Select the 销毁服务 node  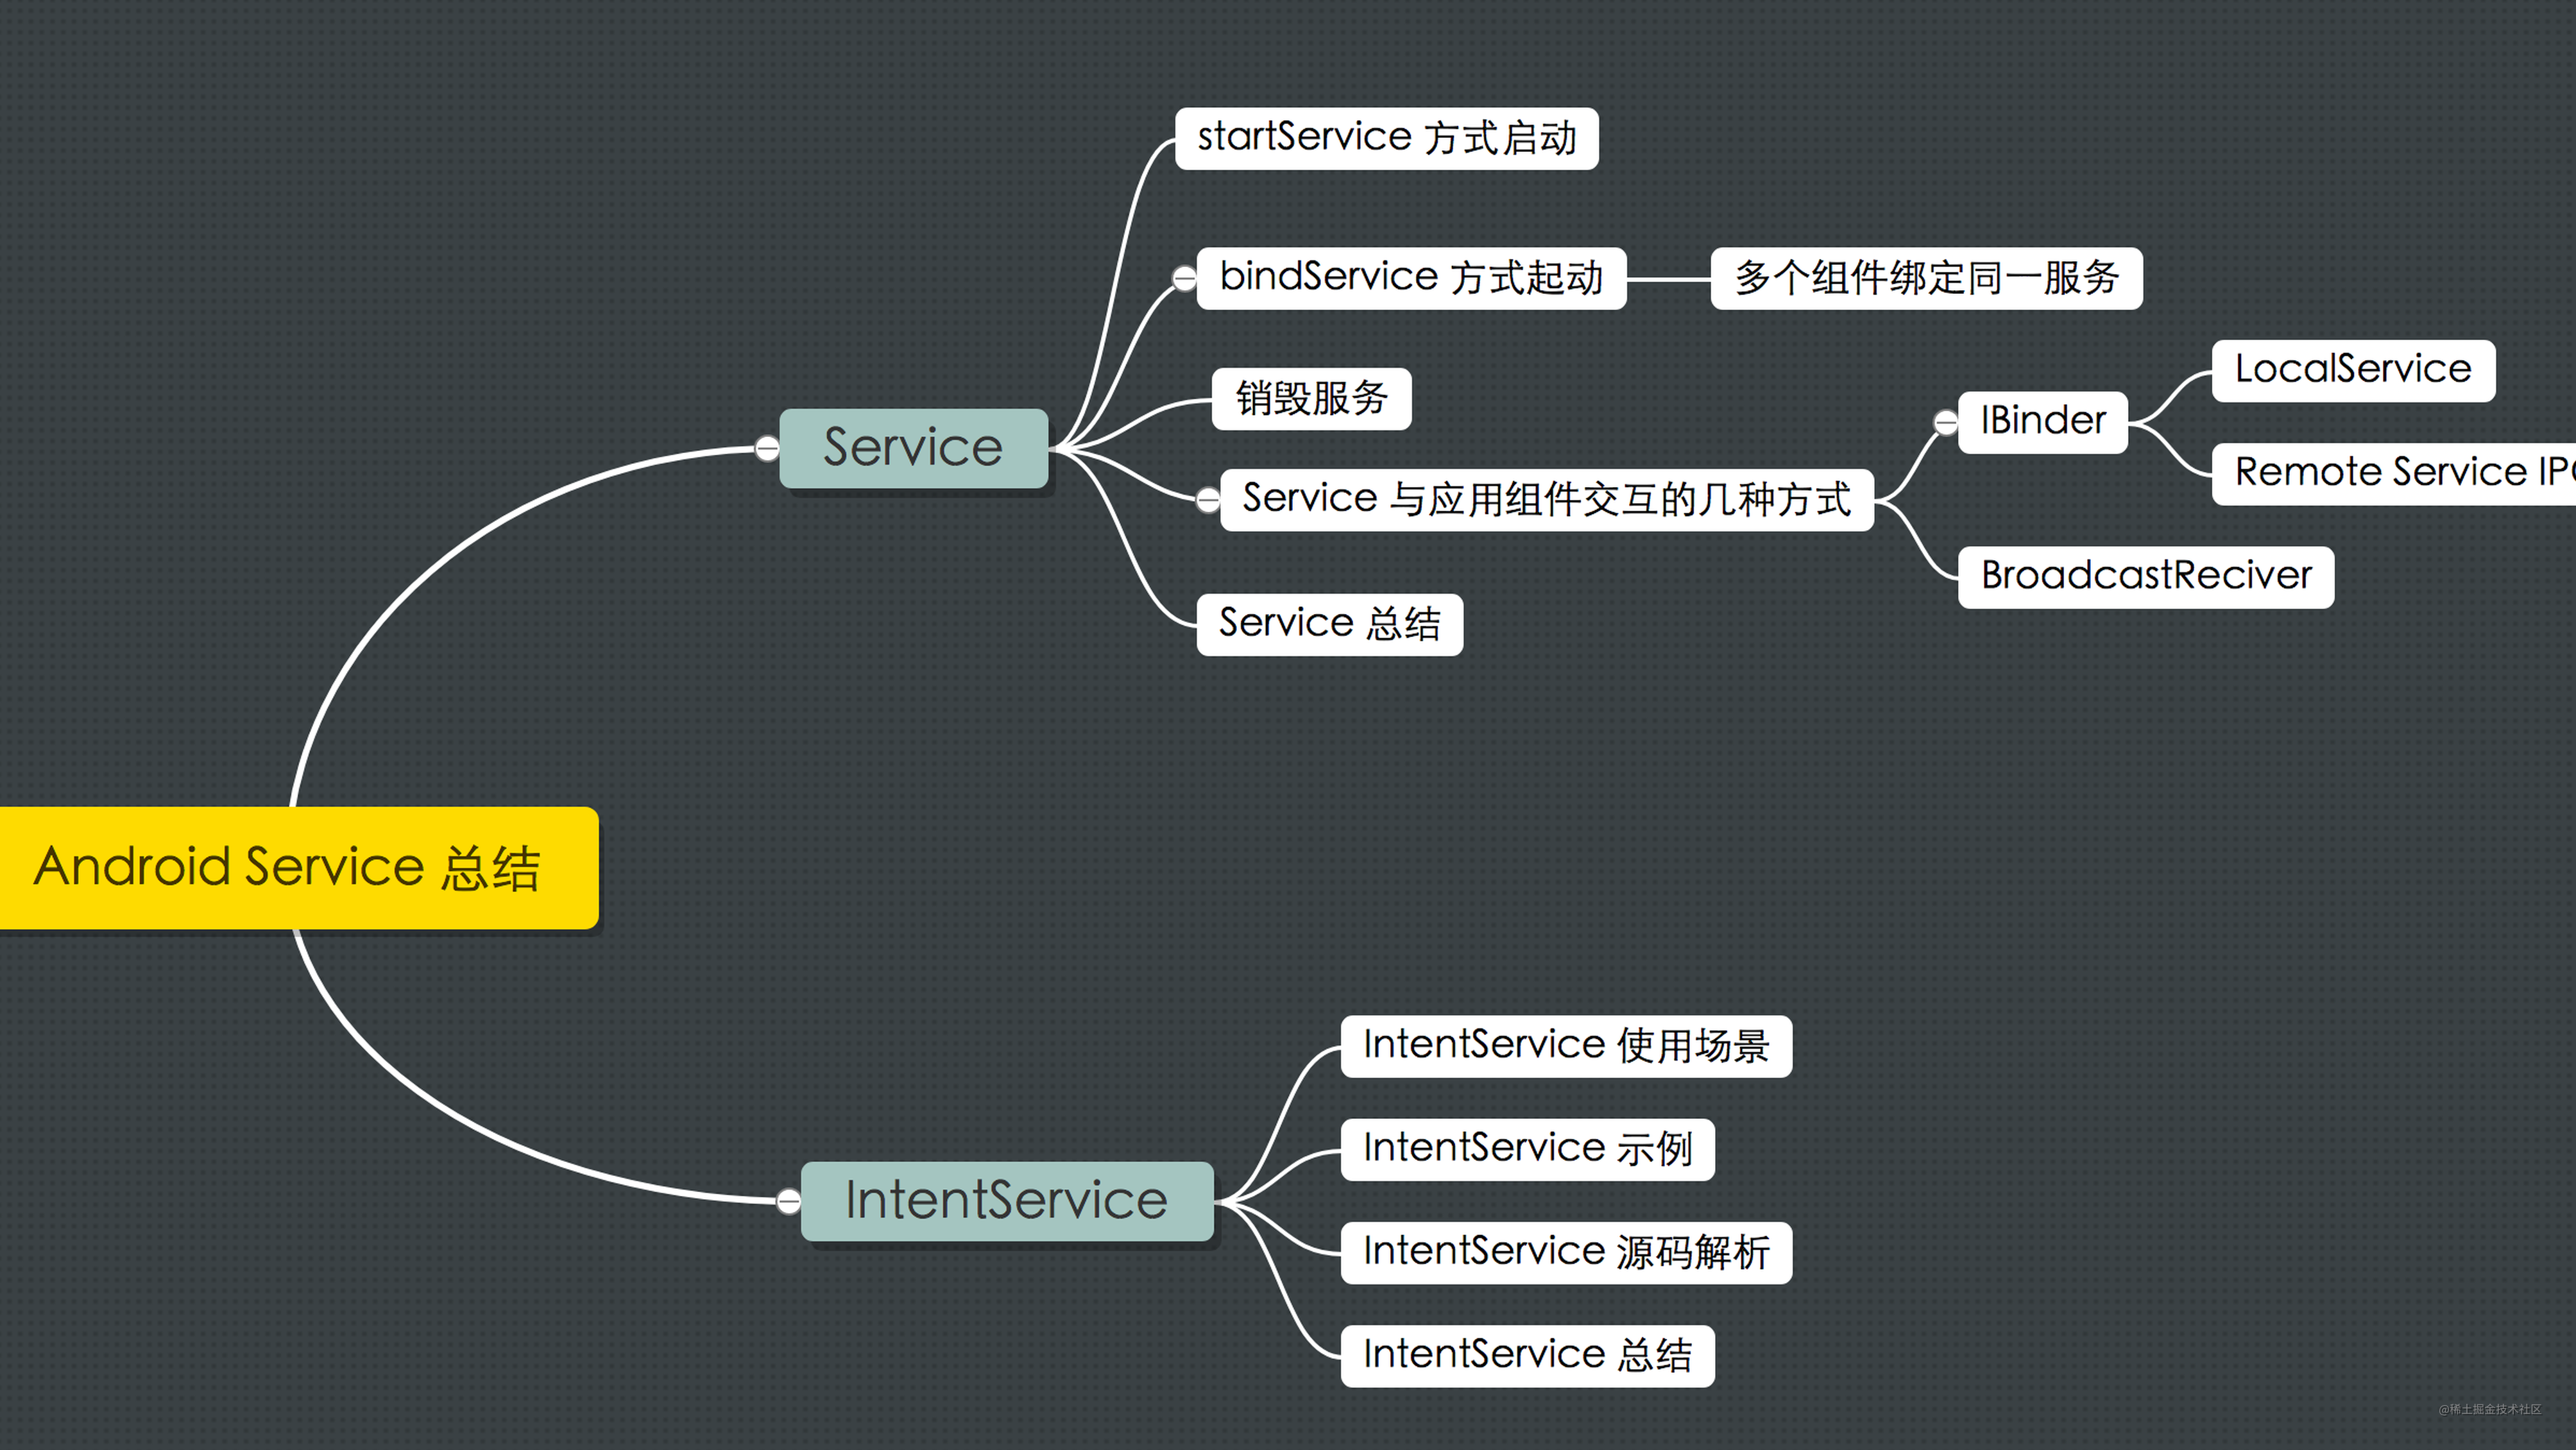[x=1311, y=399]
